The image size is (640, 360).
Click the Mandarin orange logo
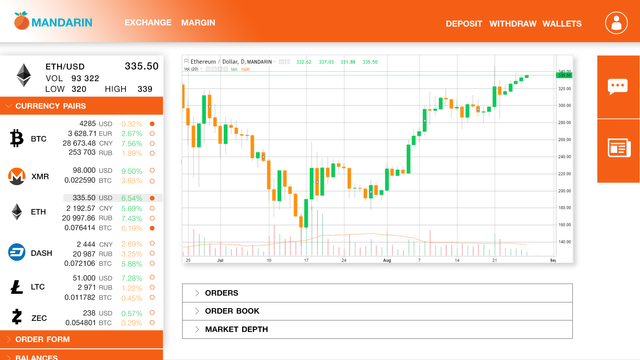coord(21,21)
